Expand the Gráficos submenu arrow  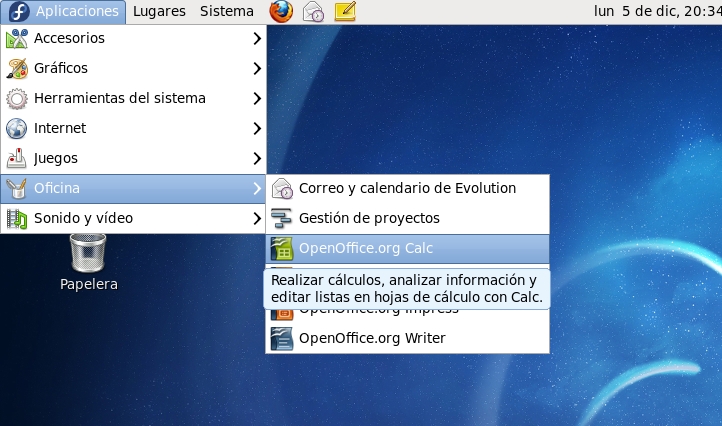pyautogui.click(x=257, y=69)
